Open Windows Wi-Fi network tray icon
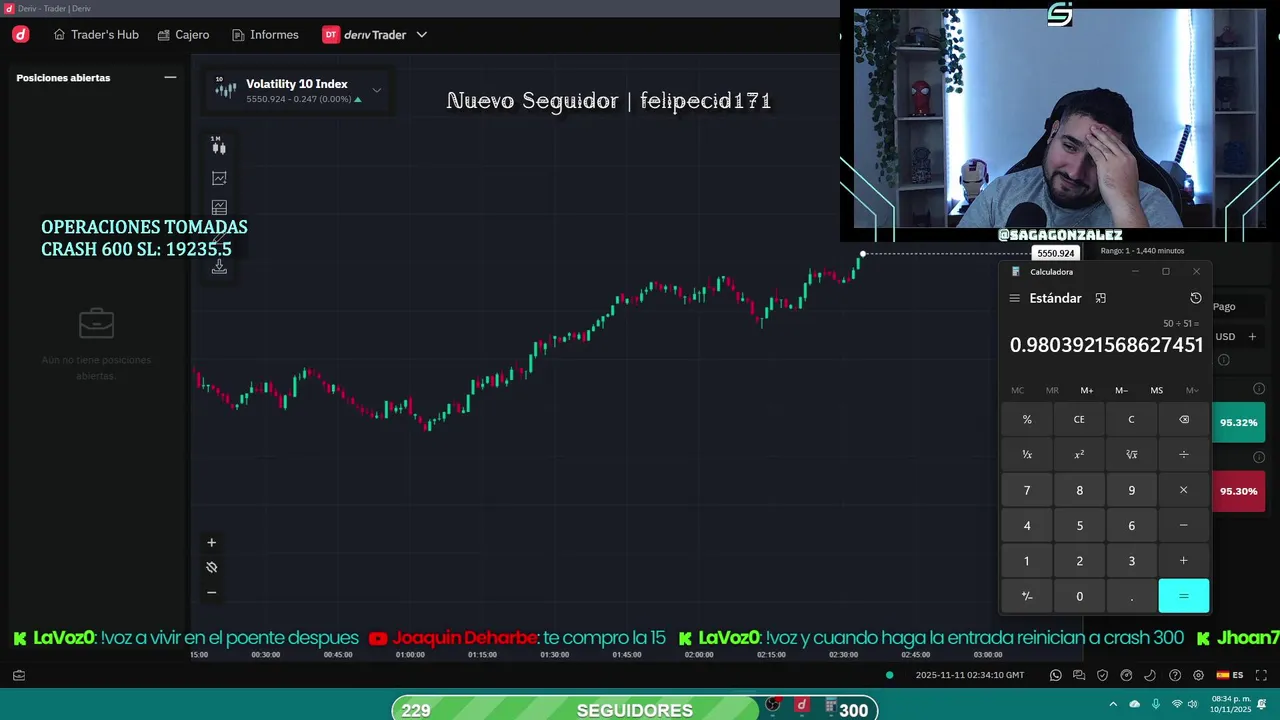1280x720 pixels. coord(1177,704)
